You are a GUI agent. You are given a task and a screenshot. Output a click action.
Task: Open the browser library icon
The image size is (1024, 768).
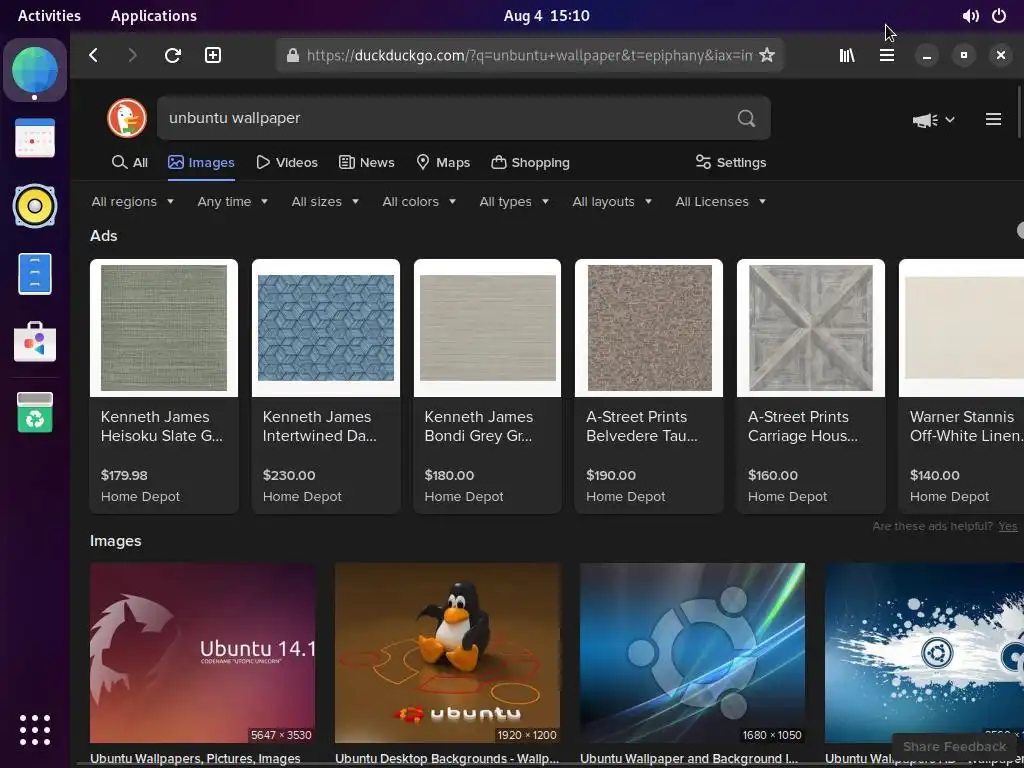[847, 56]
